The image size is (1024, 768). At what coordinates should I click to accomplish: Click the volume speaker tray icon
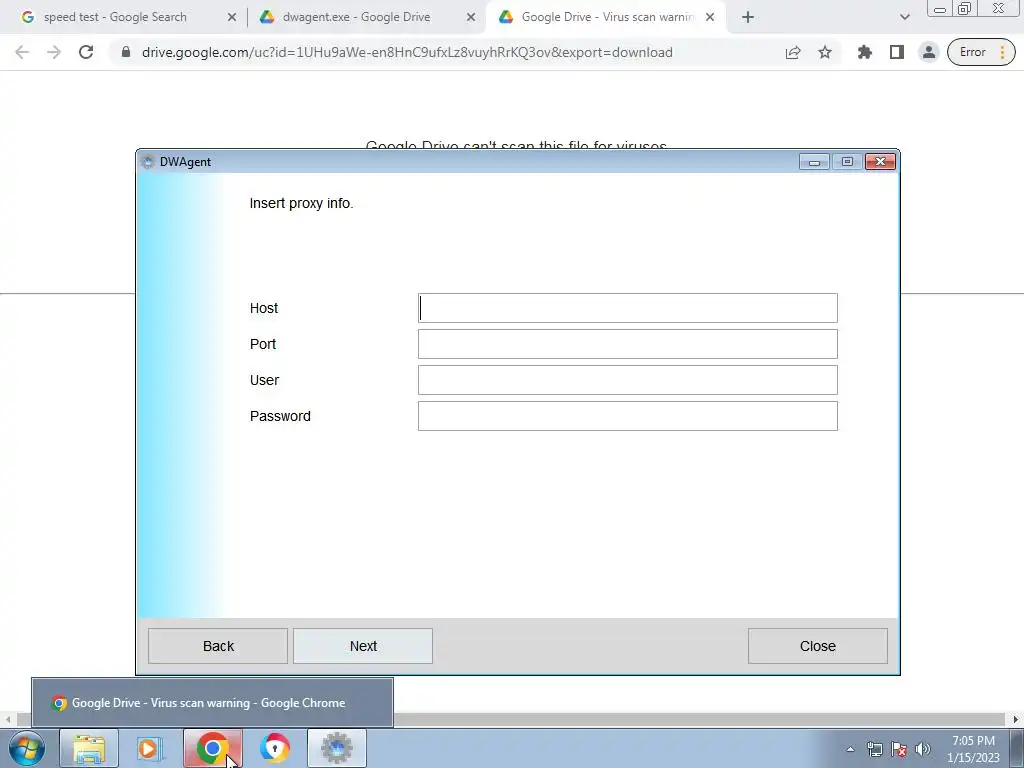923,749
